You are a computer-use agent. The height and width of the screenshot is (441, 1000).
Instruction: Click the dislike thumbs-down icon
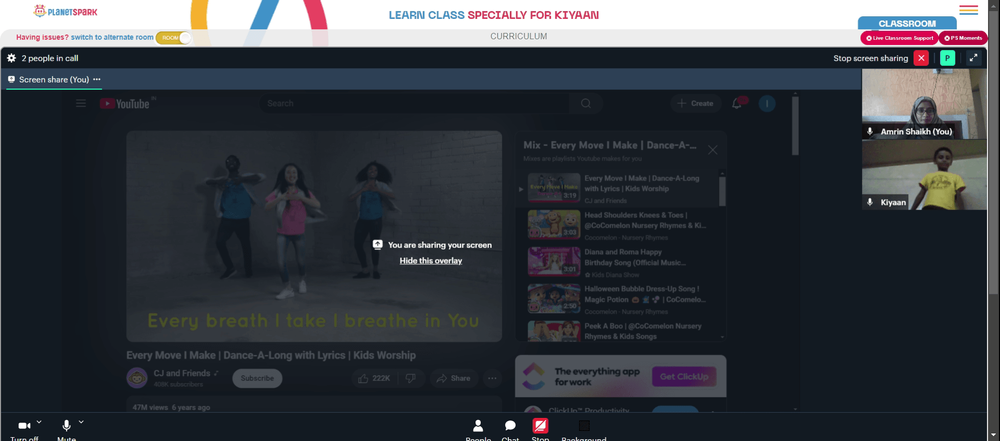point(411,378)
